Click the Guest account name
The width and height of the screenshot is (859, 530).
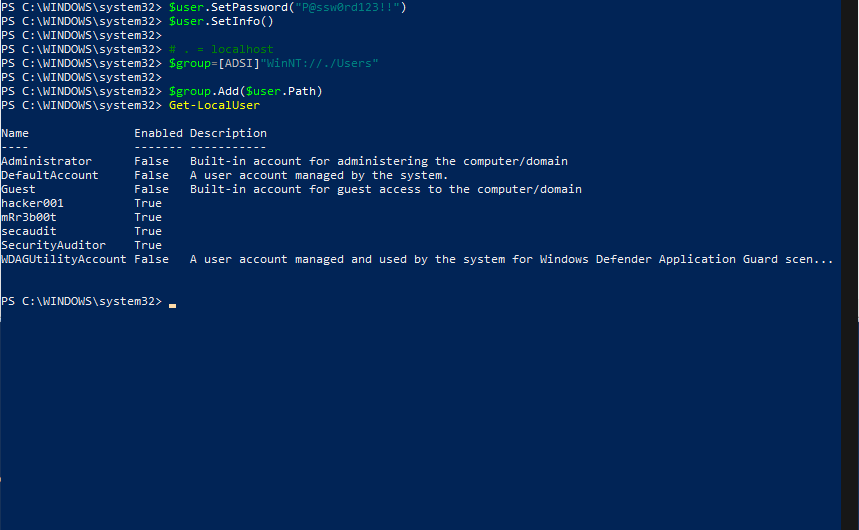18,189
